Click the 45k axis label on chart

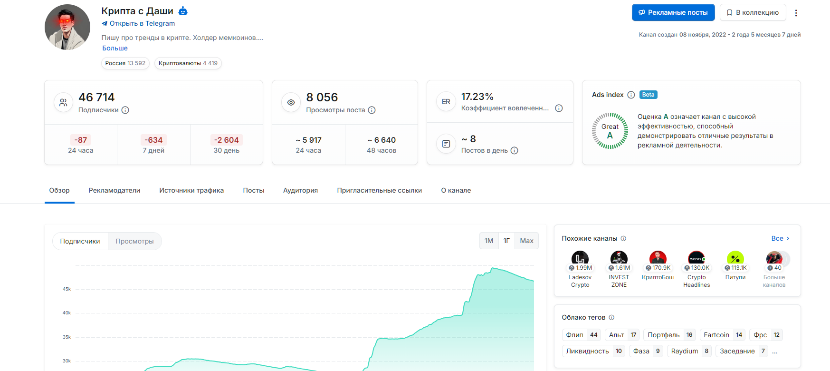click(x=67, y=289)
